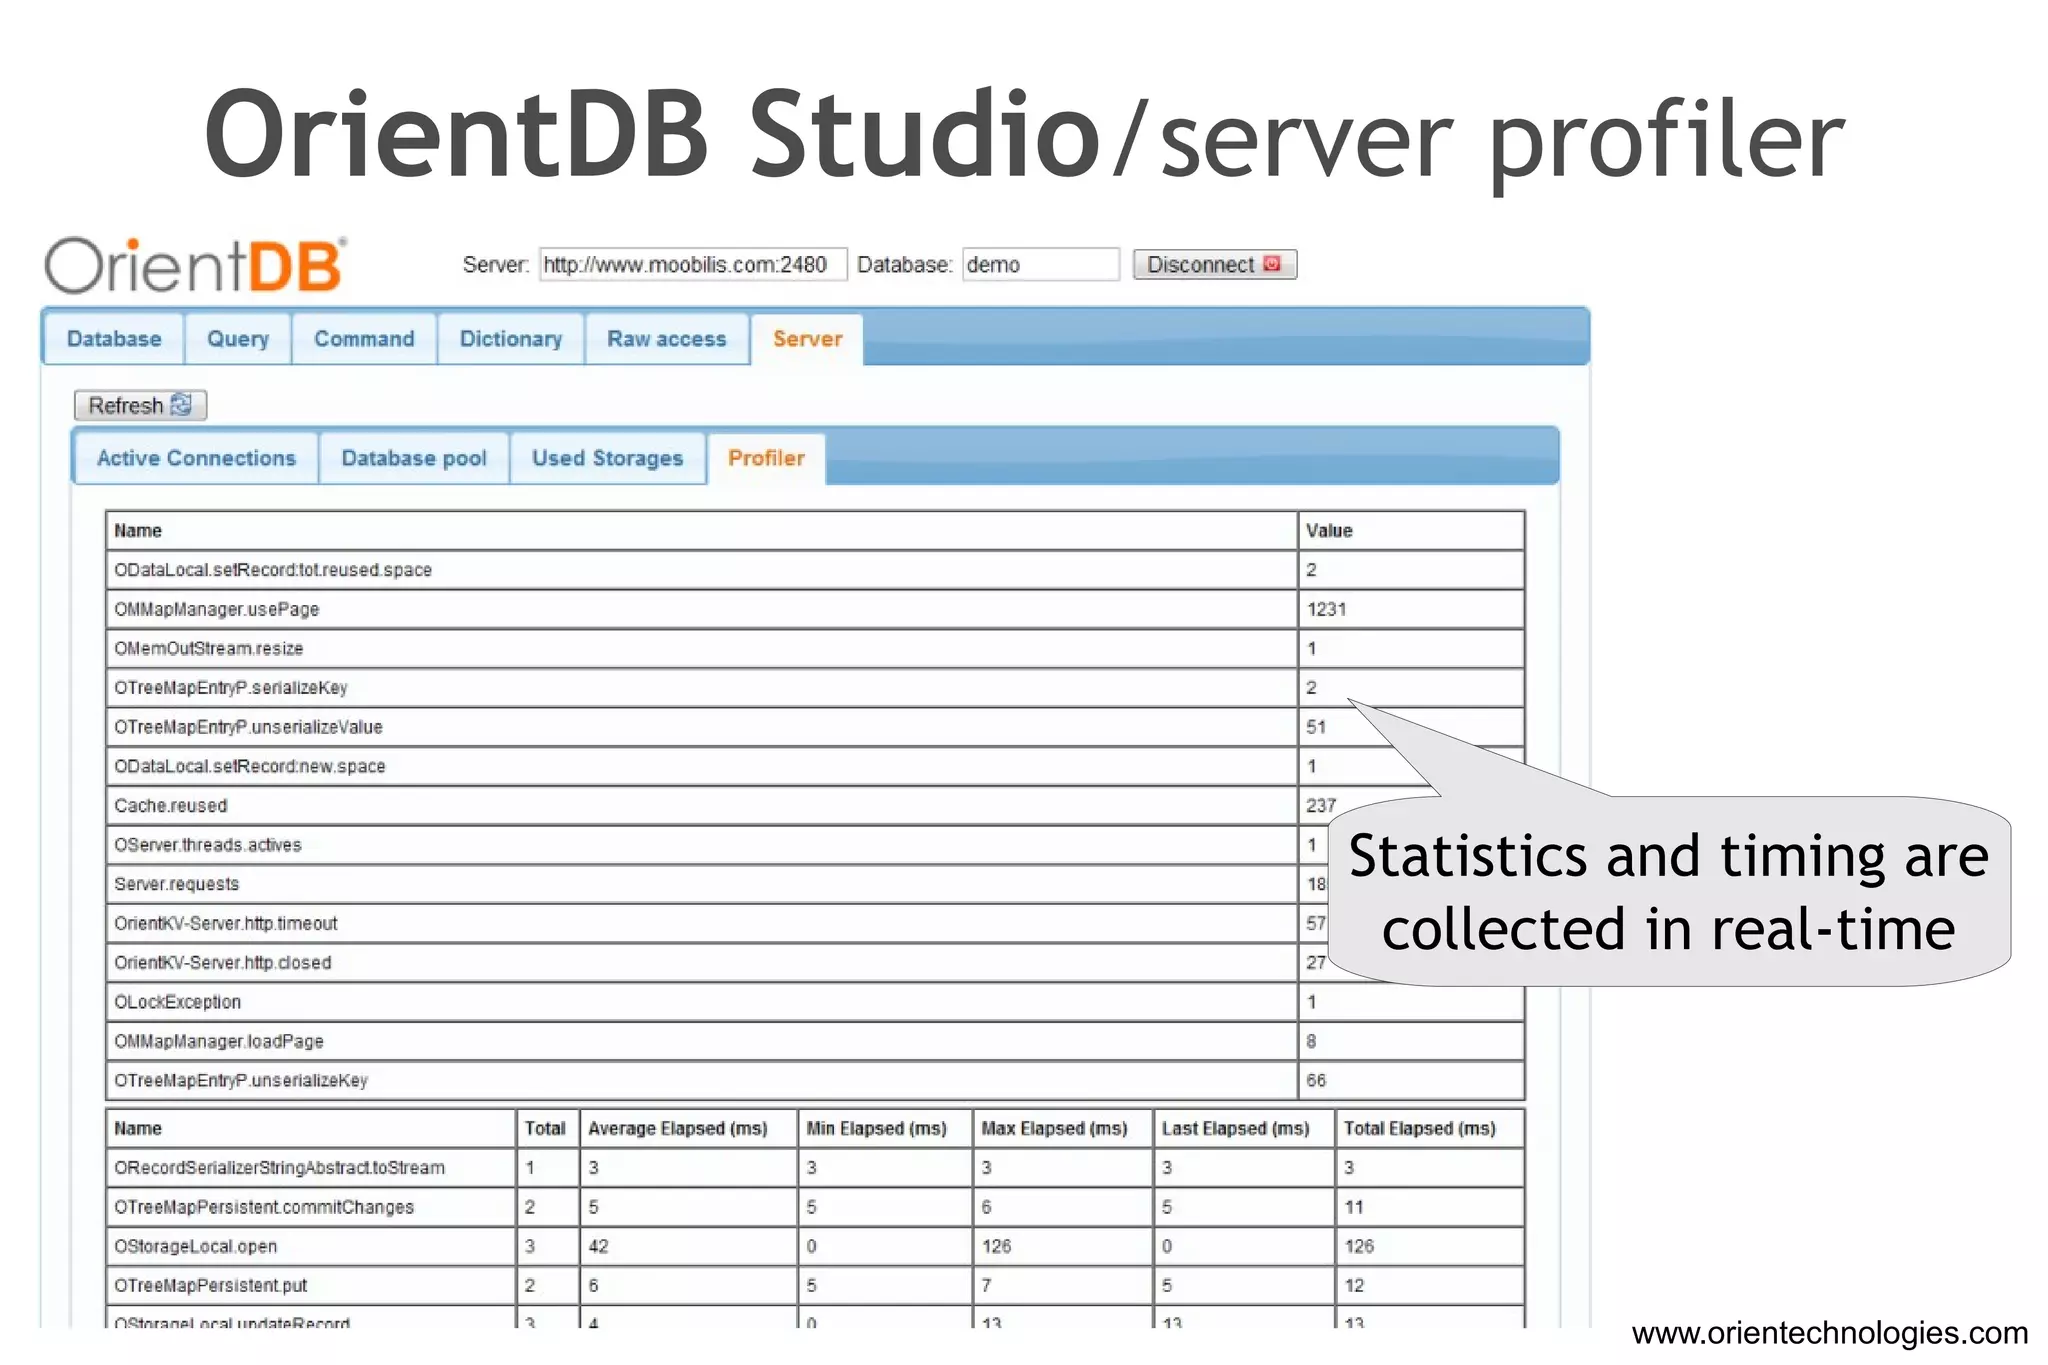The image size is (2048, 1365).
Task: Click the Total Elapsed (ms) header
Action: pos(1430,1128)
